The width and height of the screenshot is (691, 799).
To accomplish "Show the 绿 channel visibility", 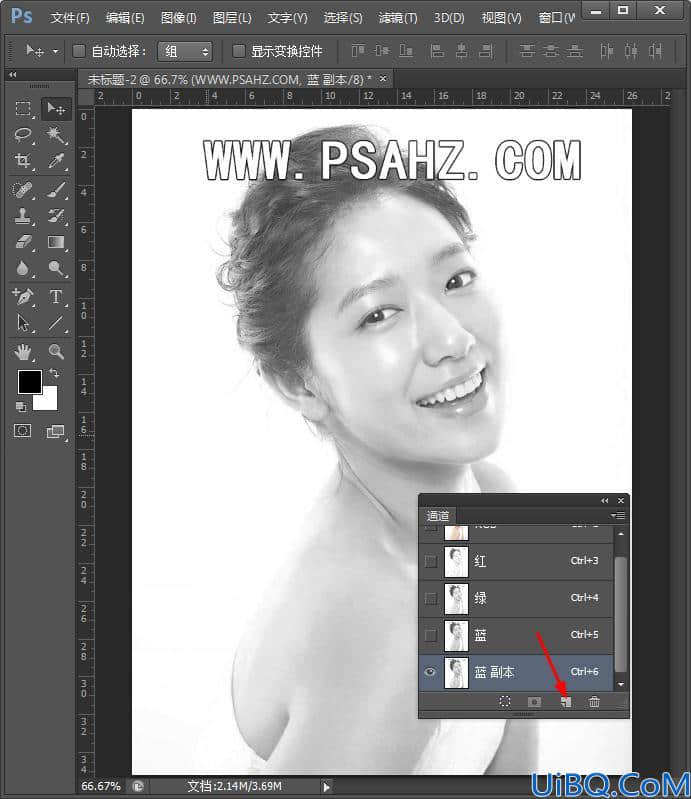I will point(431,598).
